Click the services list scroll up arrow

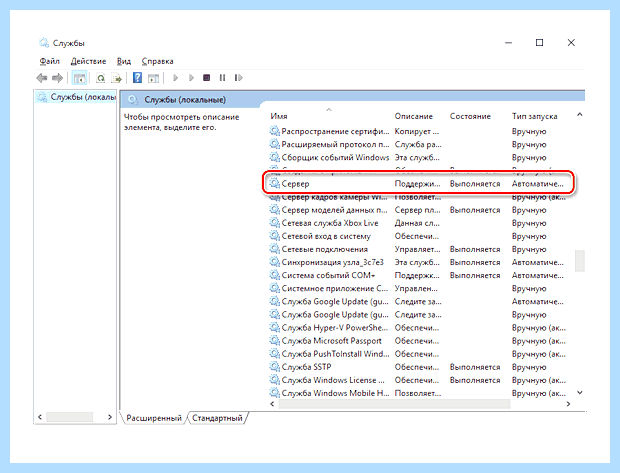pyautogui.click(x=580, y=115)
